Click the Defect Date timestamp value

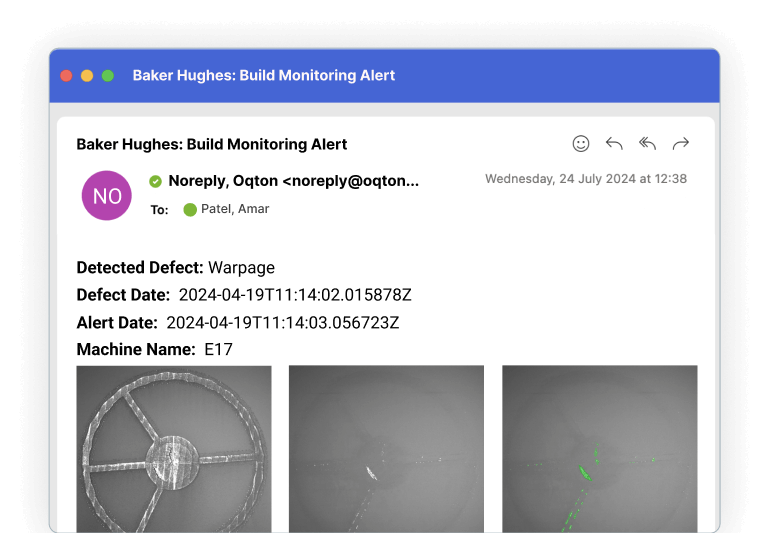(295, 295)
